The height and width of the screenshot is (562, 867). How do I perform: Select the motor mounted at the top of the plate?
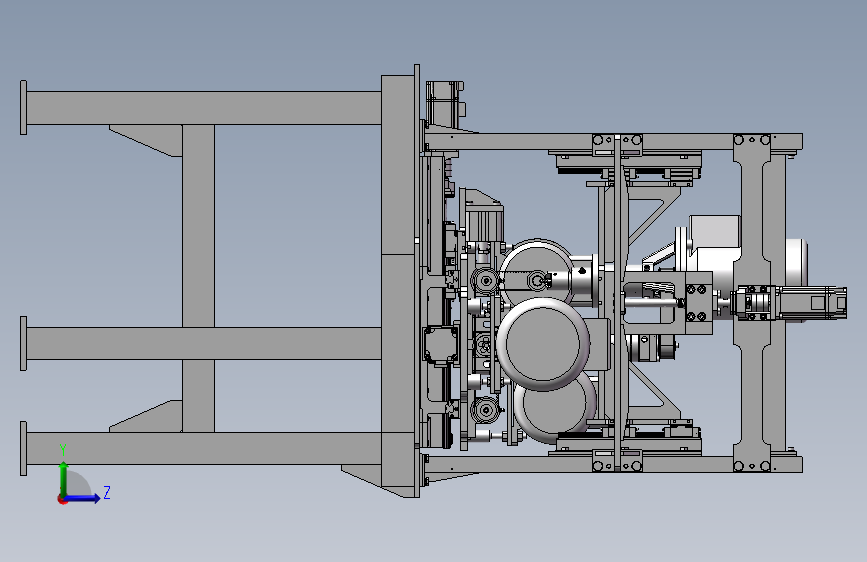(445, 103)
